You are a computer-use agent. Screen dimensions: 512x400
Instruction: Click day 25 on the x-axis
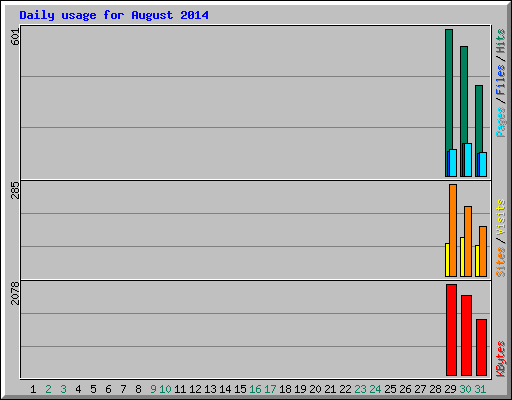(x=390, y=389)
